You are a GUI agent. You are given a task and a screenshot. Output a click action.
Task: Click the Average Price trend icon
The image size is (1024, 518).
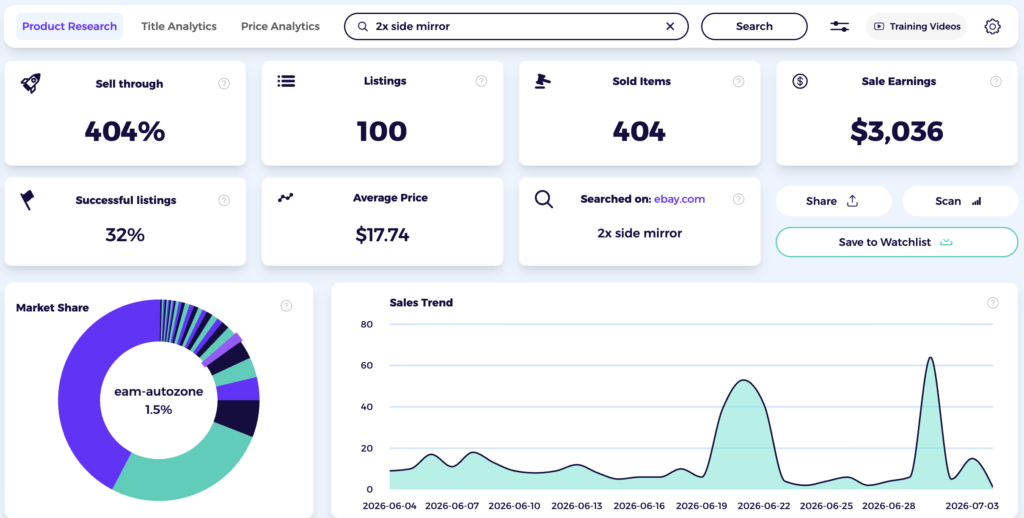point(285,197)
